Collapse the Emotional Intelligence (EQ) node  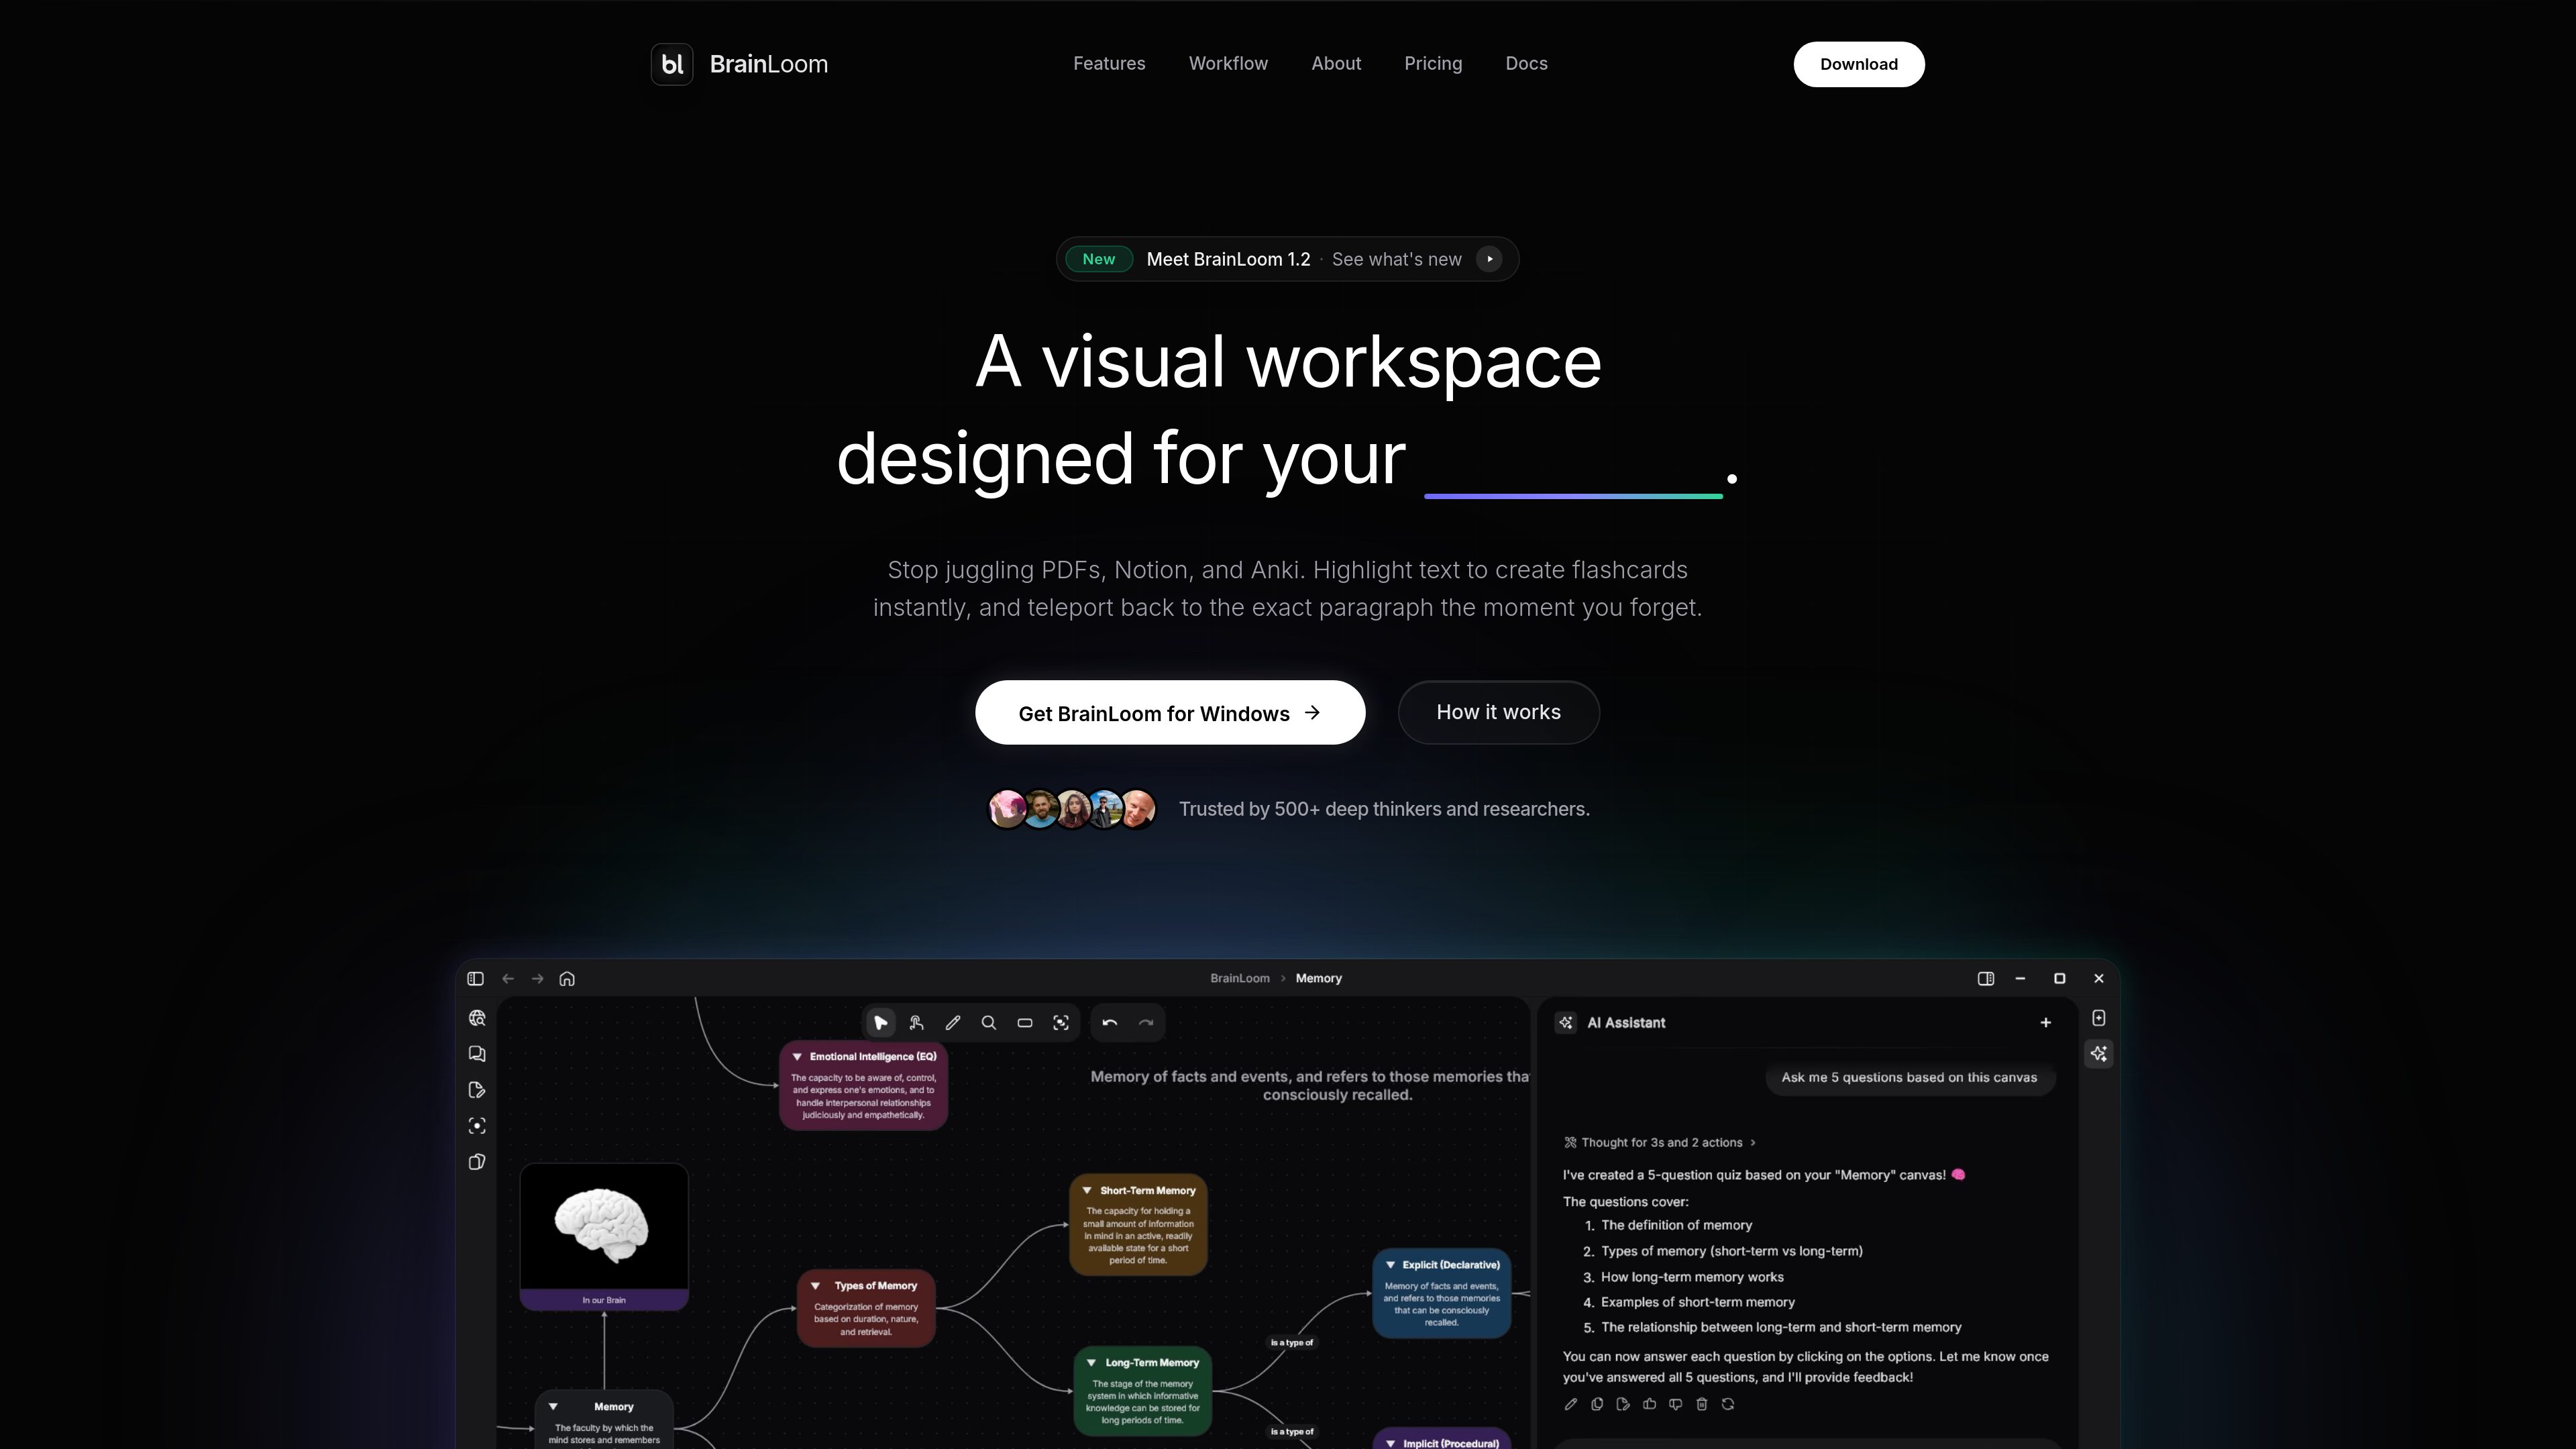[x=797, y=1057]
